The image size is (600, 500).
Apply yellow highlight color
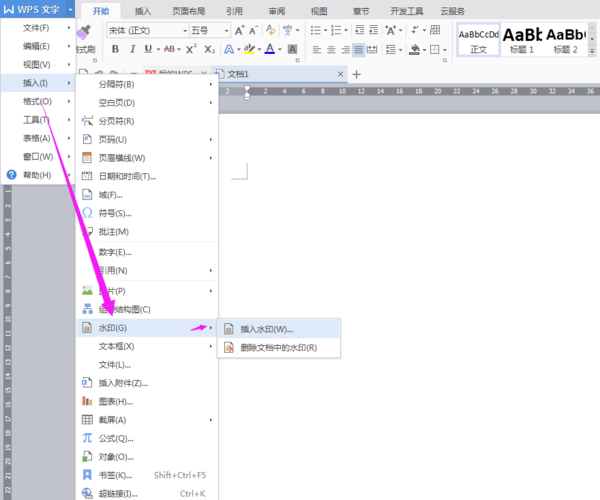(249, 49)
